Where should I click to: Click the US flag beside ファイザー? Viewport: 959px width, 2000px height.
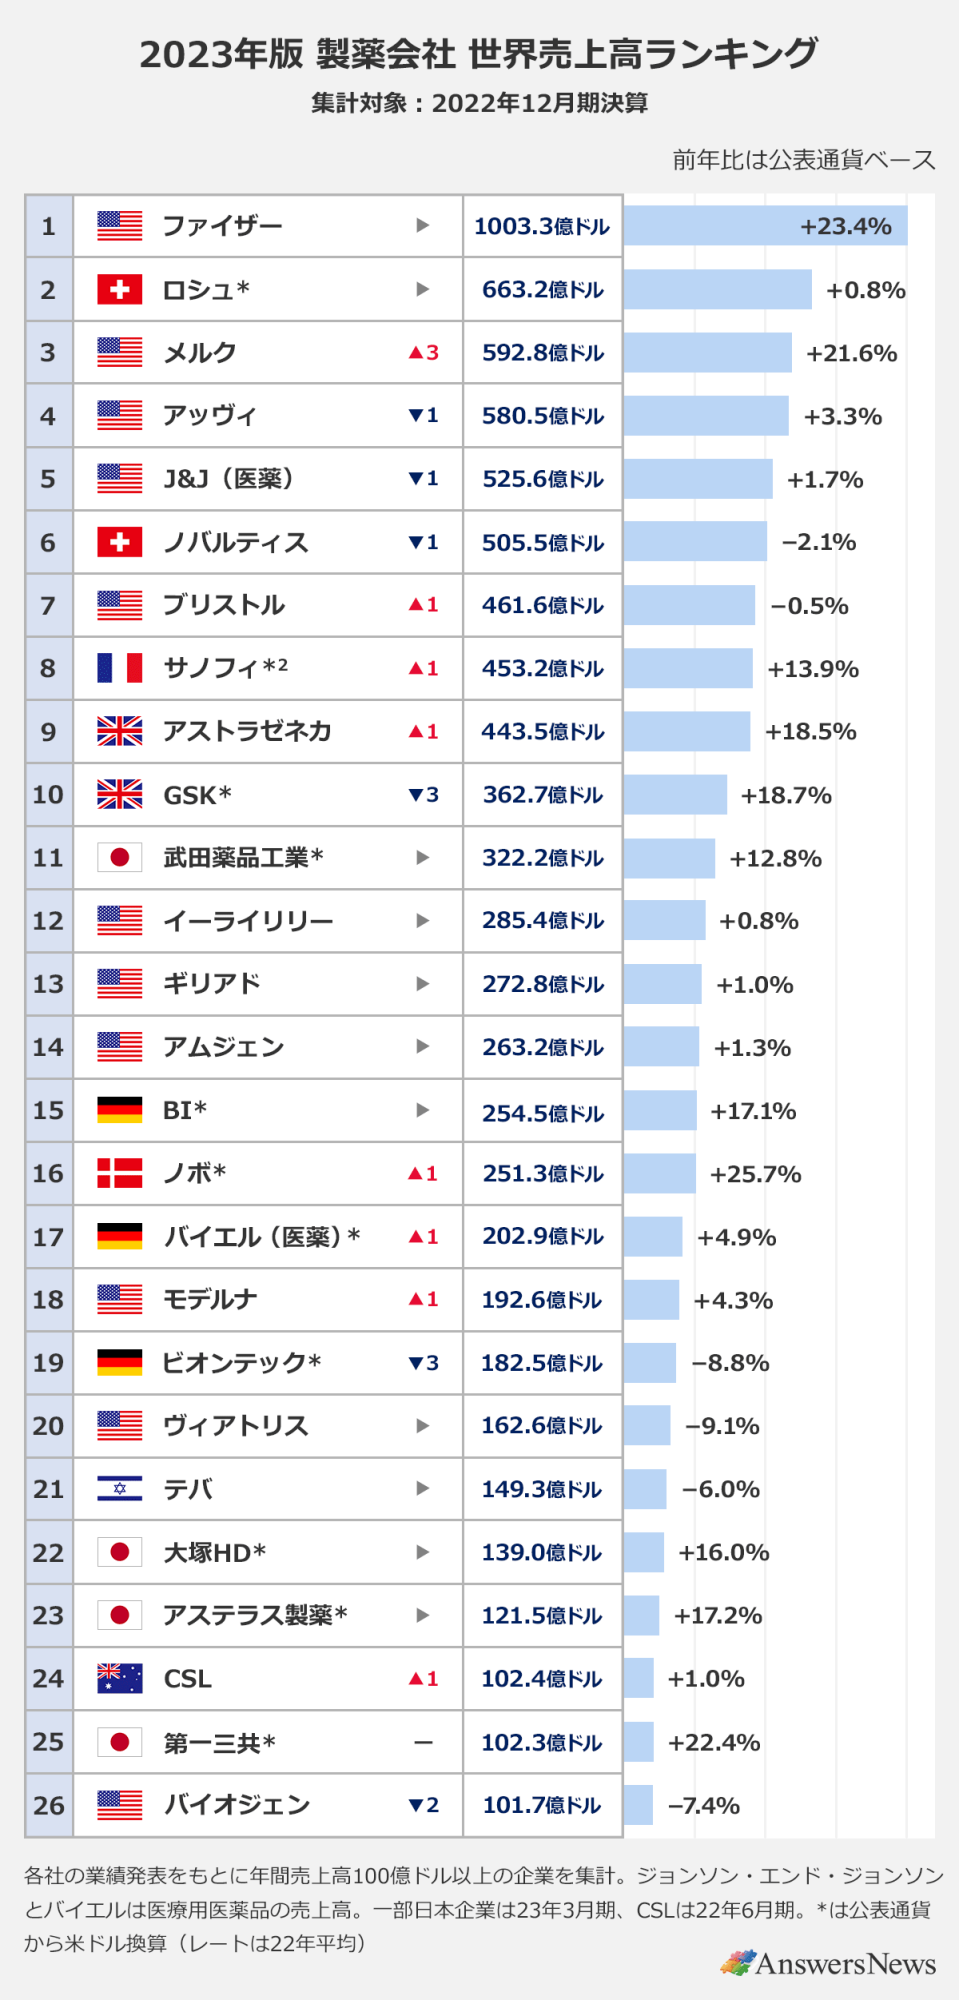click(119, 226)
